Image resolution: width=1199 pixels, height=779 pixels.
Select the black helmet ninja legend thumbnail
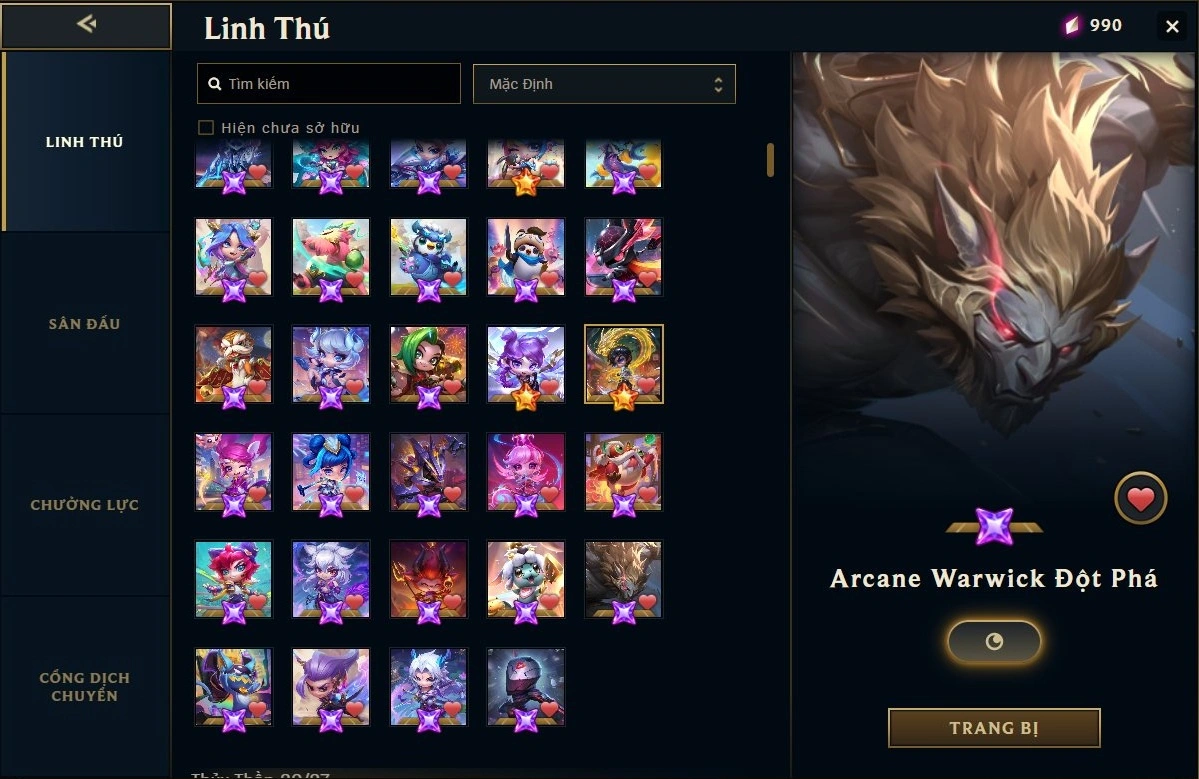tap(526, 686)
